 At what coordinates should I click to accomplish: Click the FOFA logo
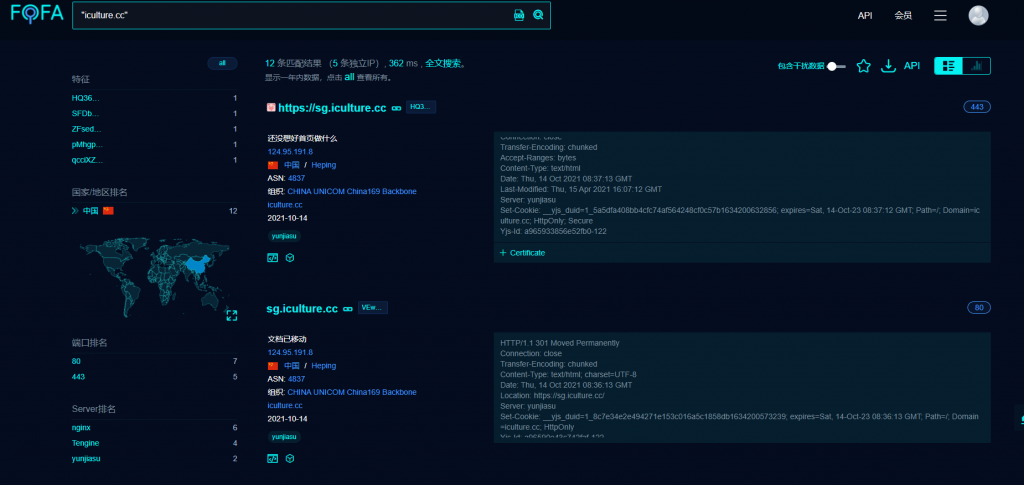(x=37, y=14)
